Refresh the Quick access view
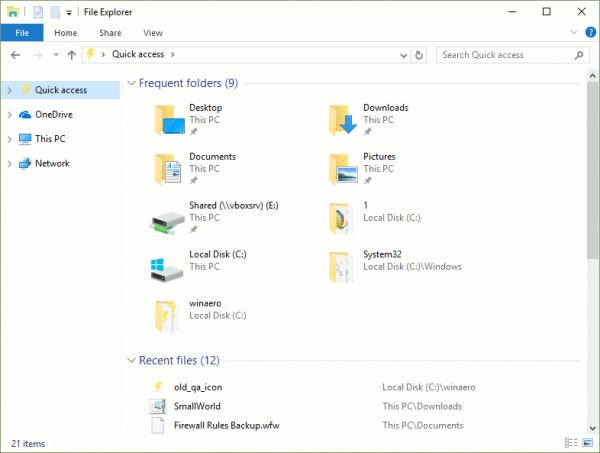 click(x=419, y=55)
